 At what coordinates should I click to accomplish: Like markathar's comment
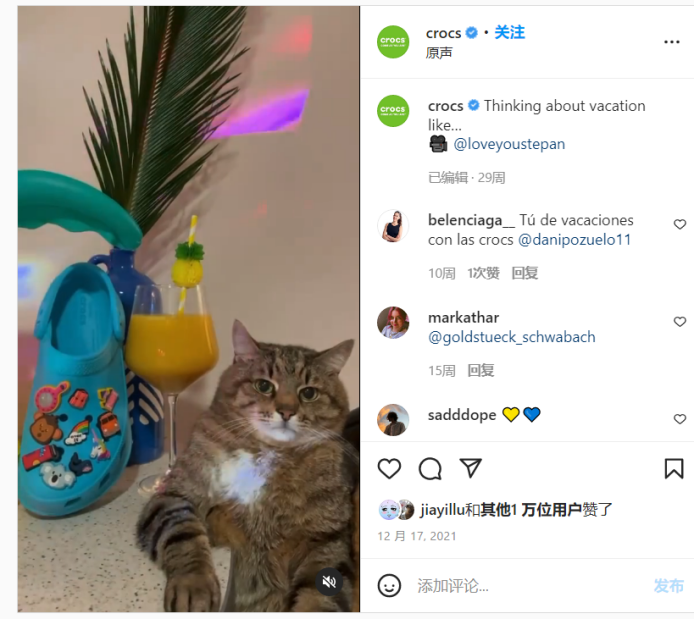pyautogui.click(x=679, y=322)
